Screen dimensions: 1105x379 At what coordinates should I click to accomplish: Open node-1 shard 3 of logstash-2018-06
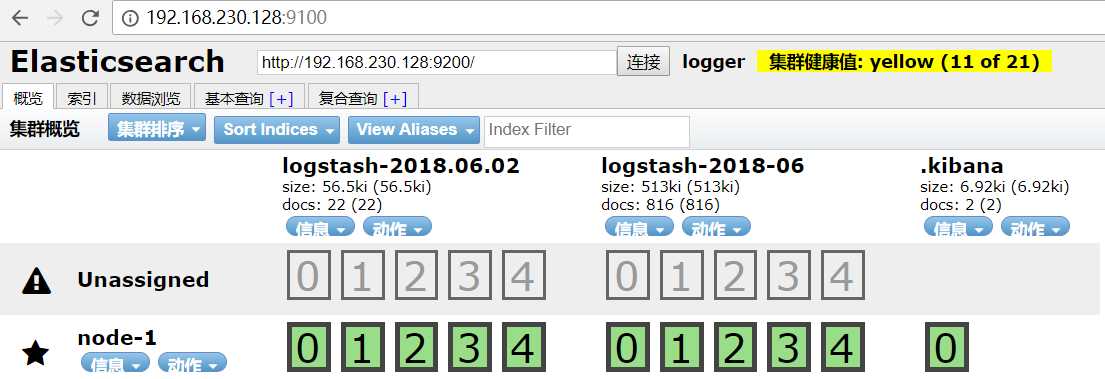tap(789, 347)
